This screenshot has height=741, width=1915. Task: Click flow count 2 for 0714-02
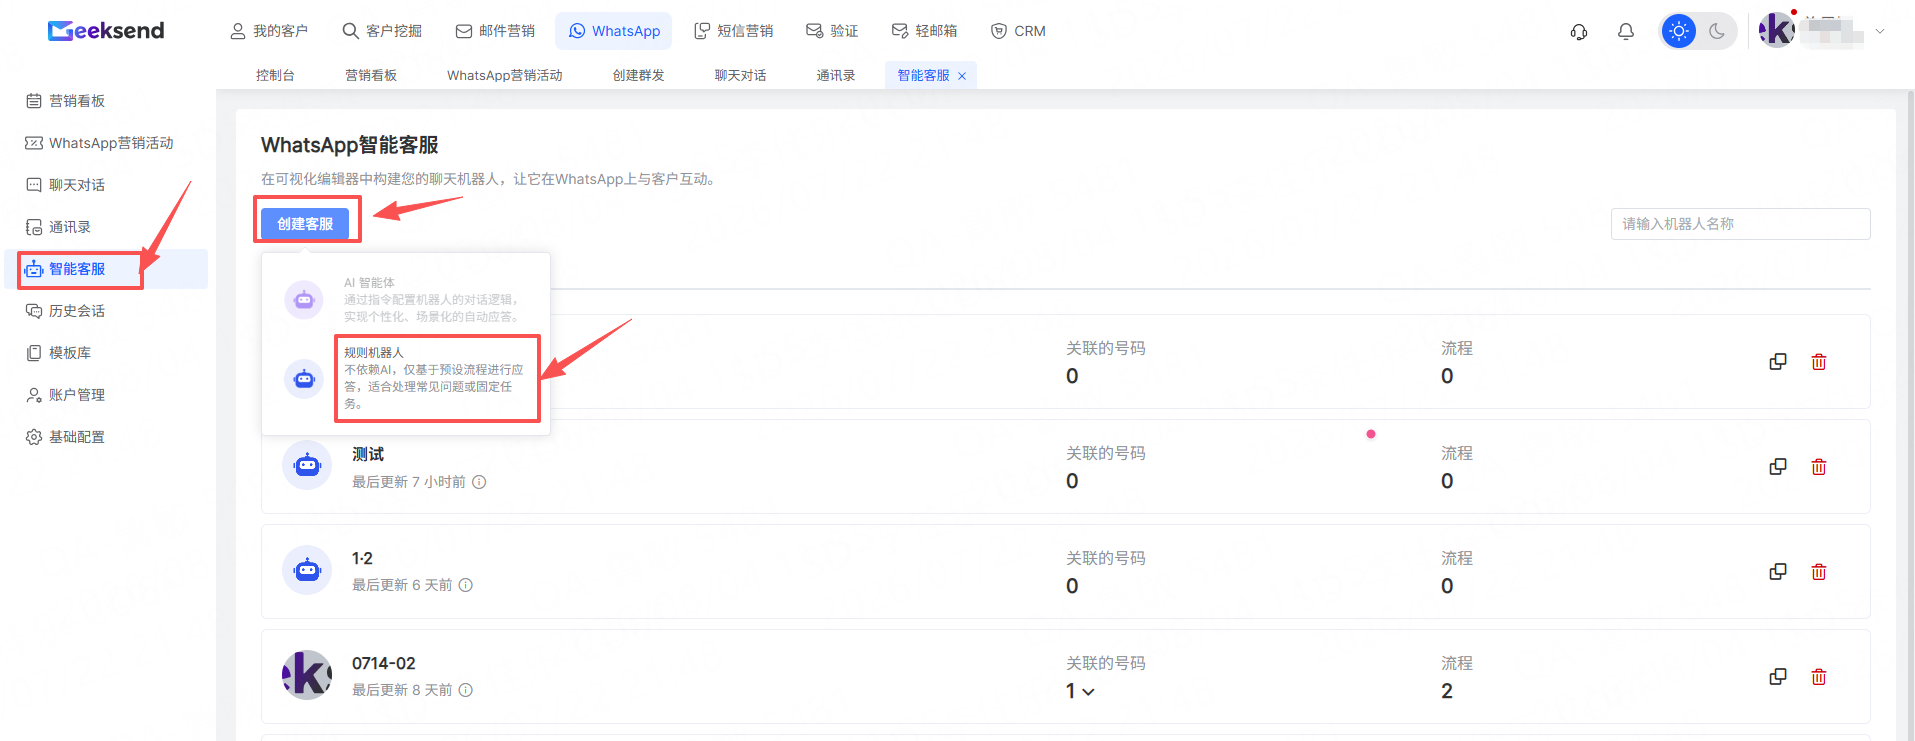coord(1447,691)
